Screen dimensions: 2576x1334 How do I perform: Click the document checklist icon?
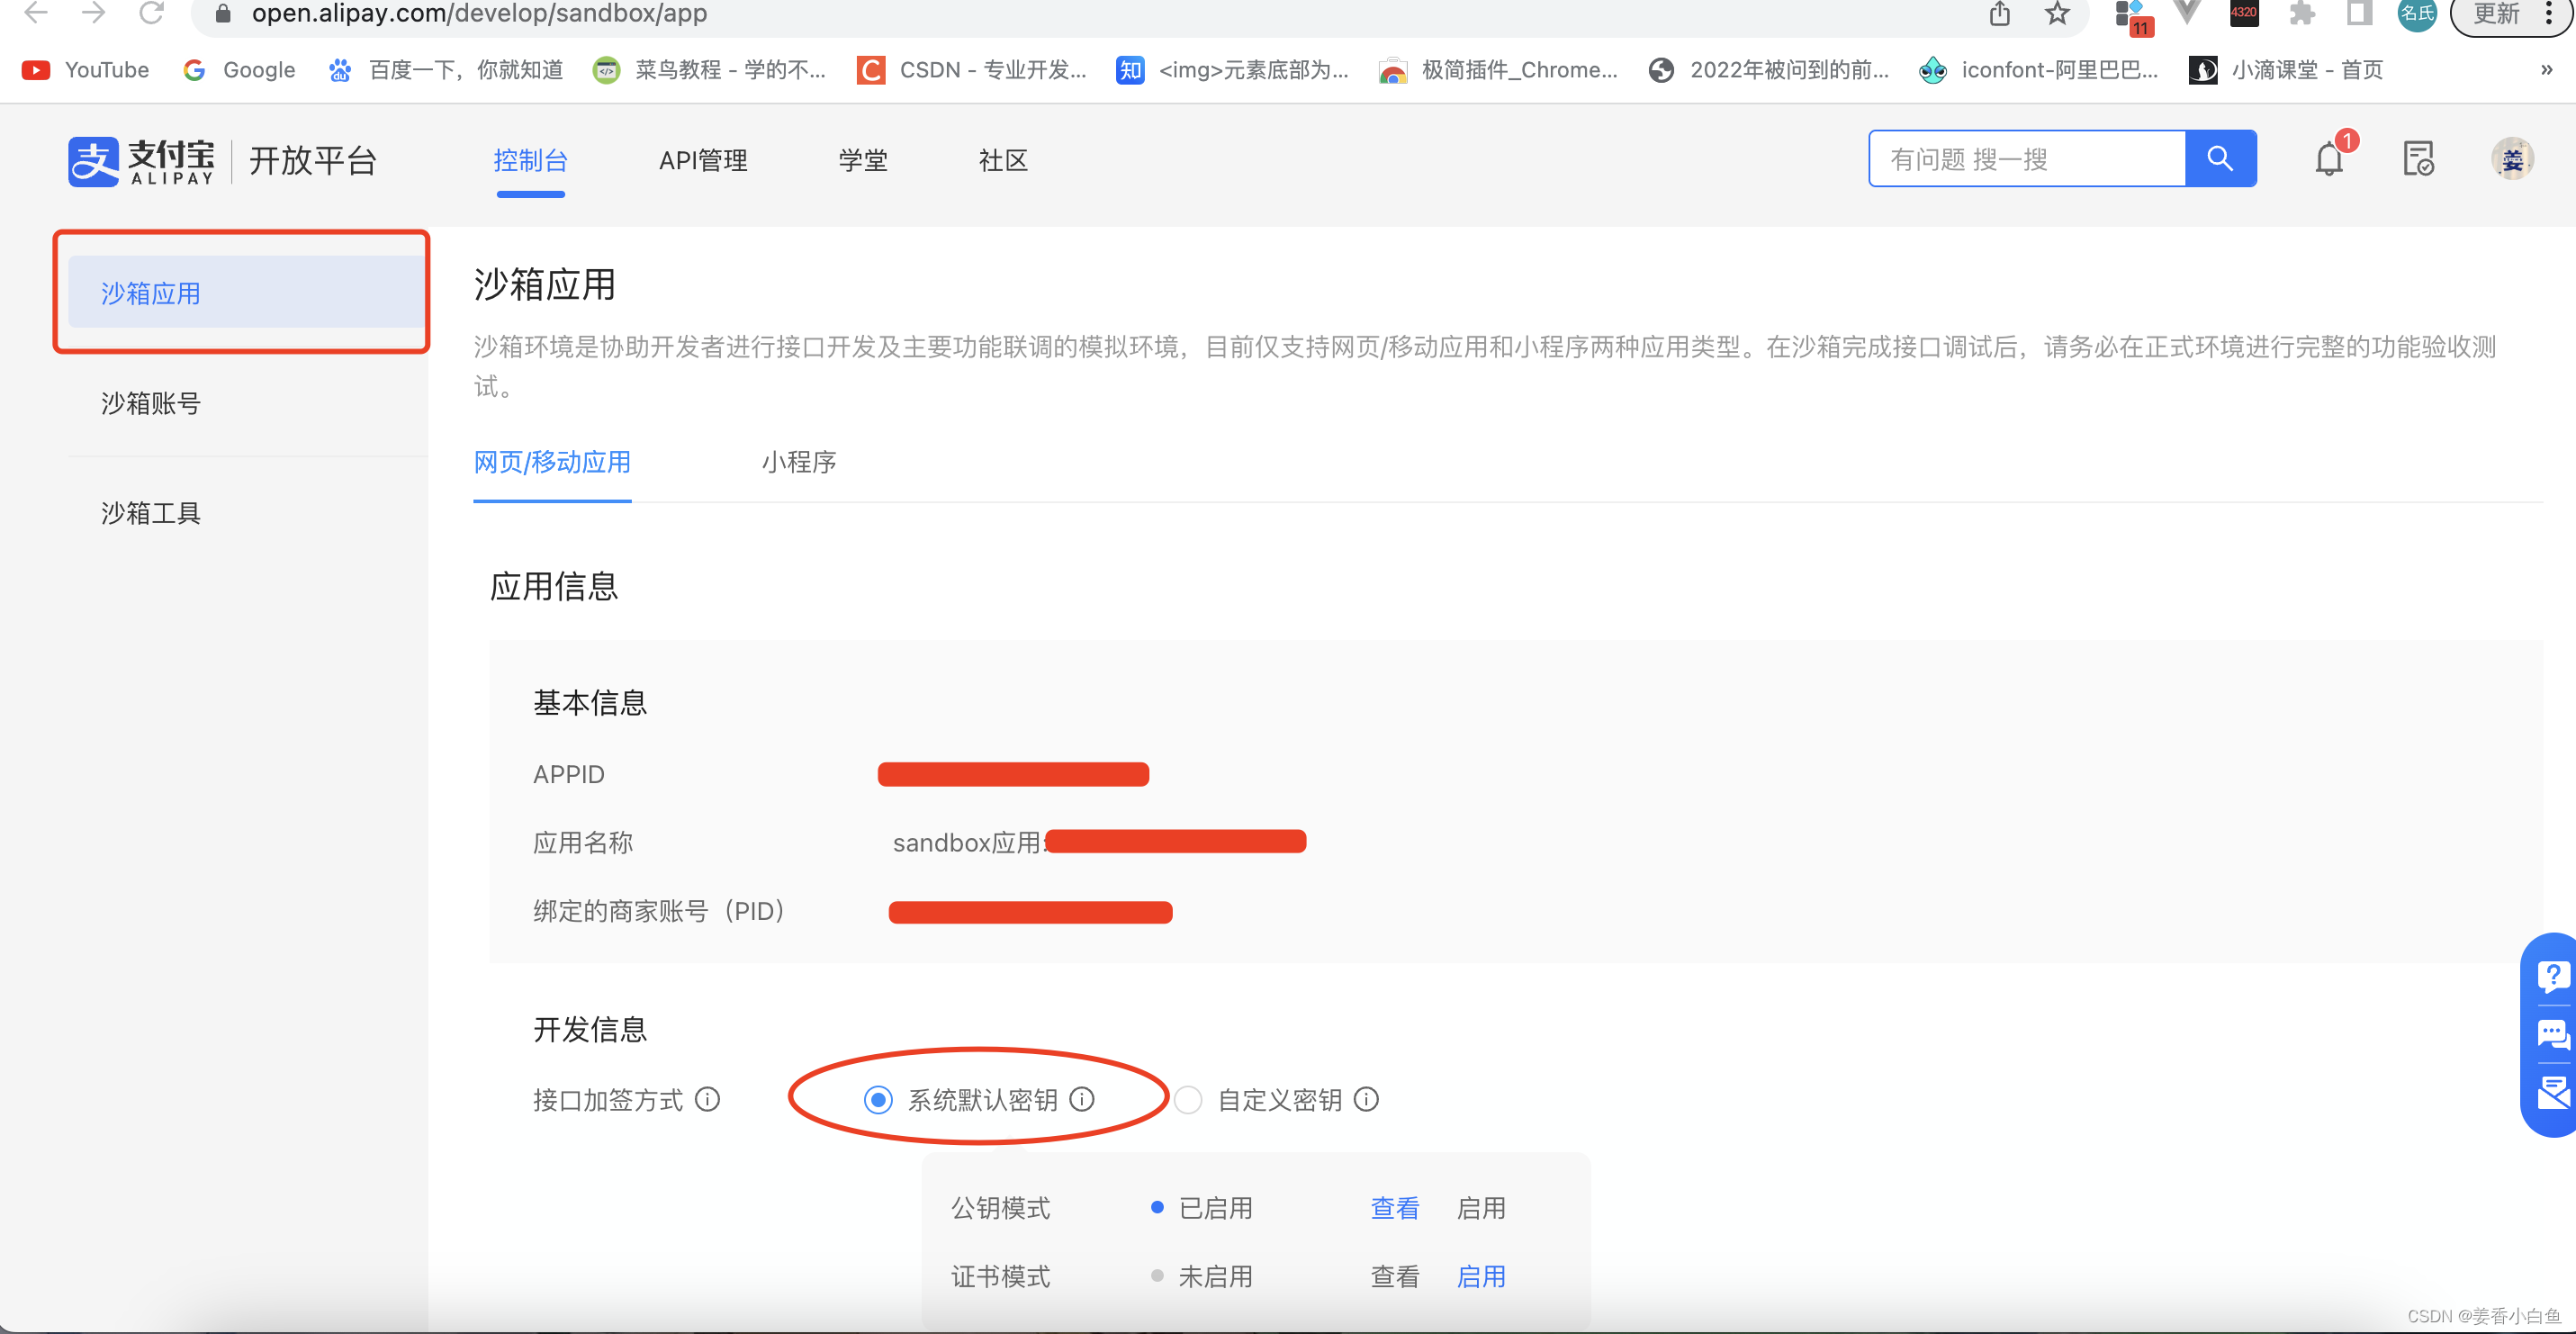pos(2418,159)
